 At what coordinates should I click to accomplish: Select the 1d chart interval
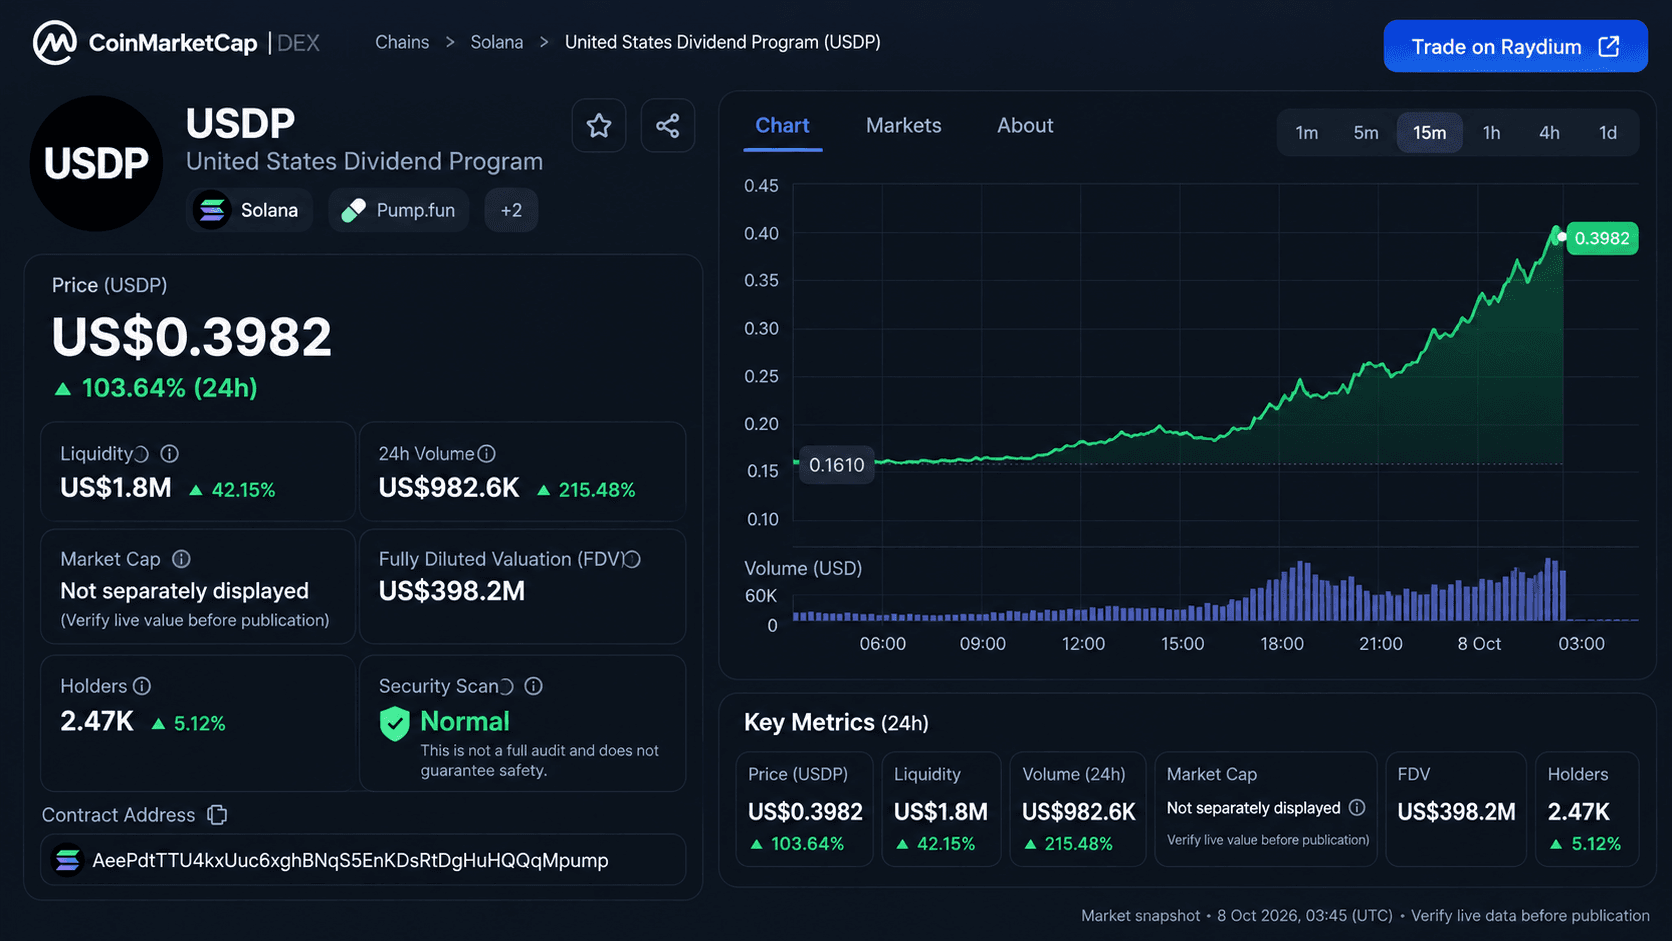pyautogui.click(x=1608, y=133)
